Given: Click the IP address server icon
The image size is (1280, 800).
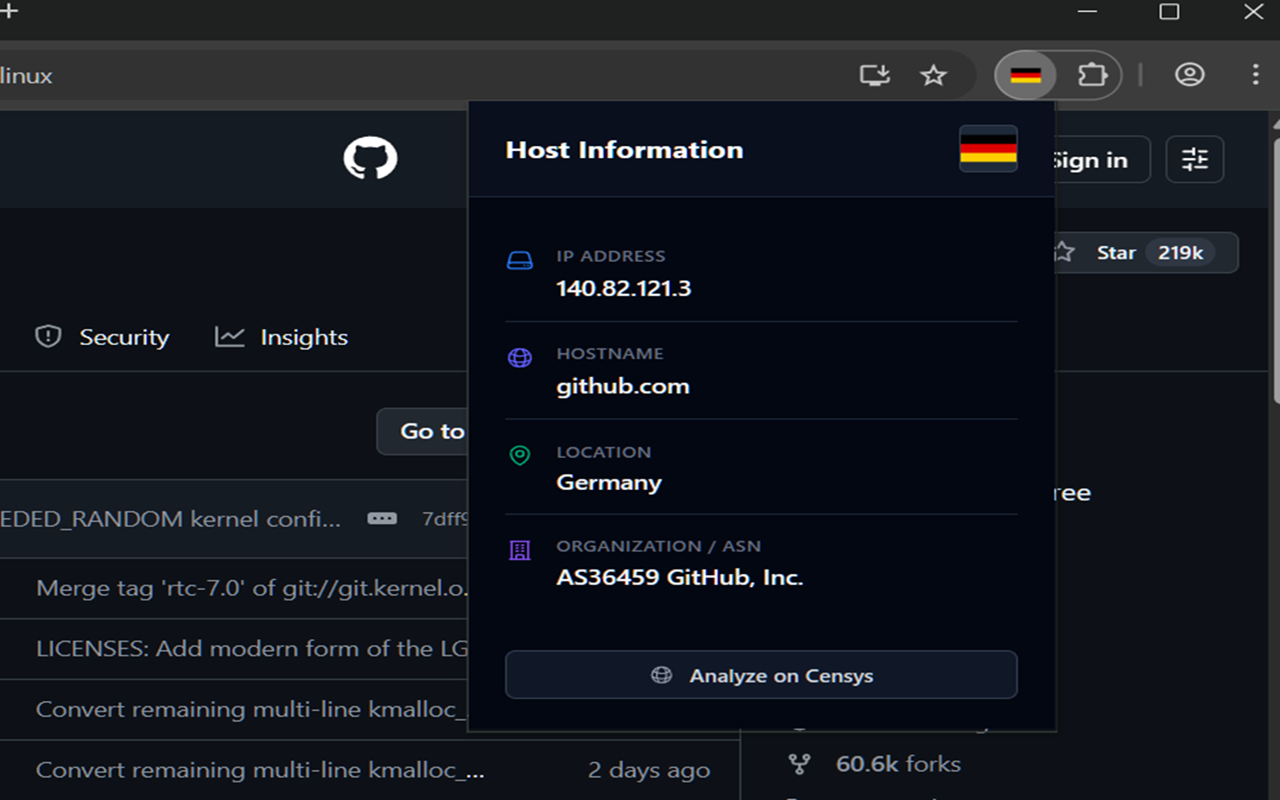Looking at the screenshot, I should point(520,262).
